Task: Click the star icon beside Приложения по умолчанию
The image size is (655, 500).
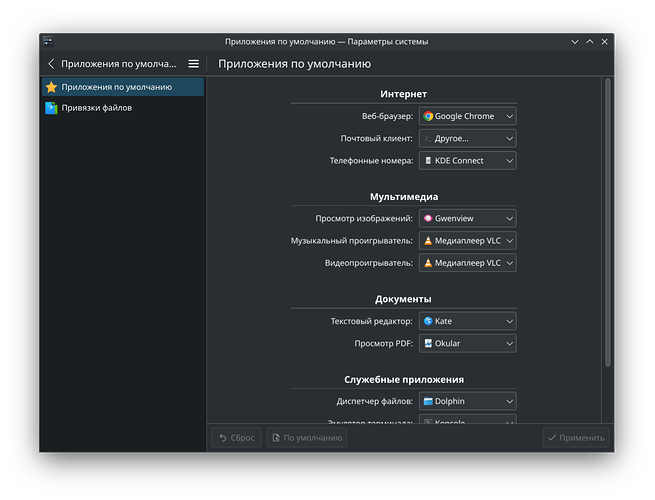Action: (51, 87)
